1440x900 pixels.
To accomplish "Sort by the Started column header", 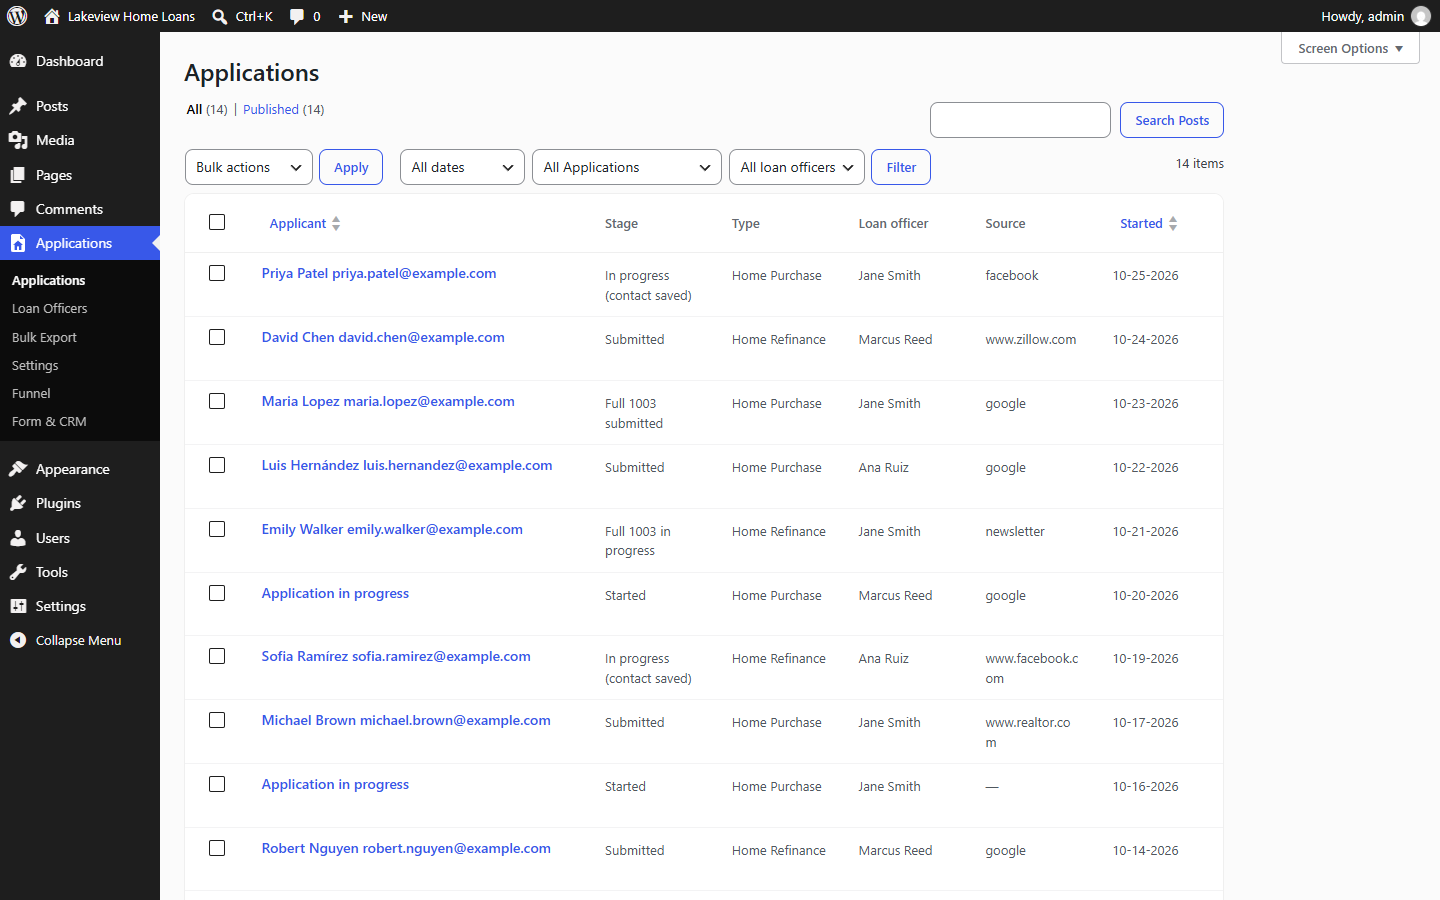I will click(x=1149, y=223).
